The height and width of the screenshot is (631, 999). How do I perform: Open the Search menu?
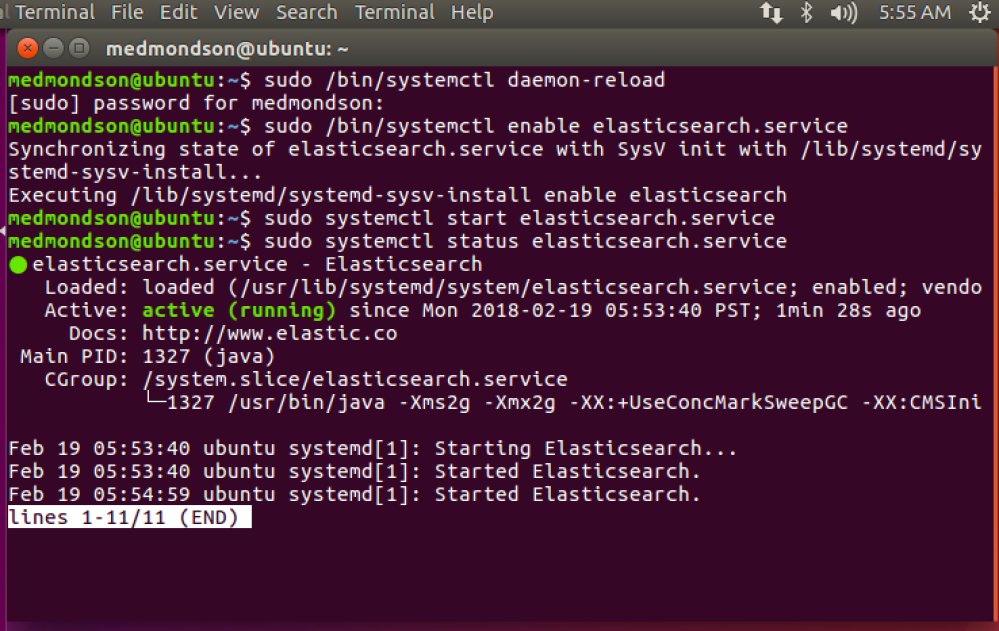click(306, 13)
